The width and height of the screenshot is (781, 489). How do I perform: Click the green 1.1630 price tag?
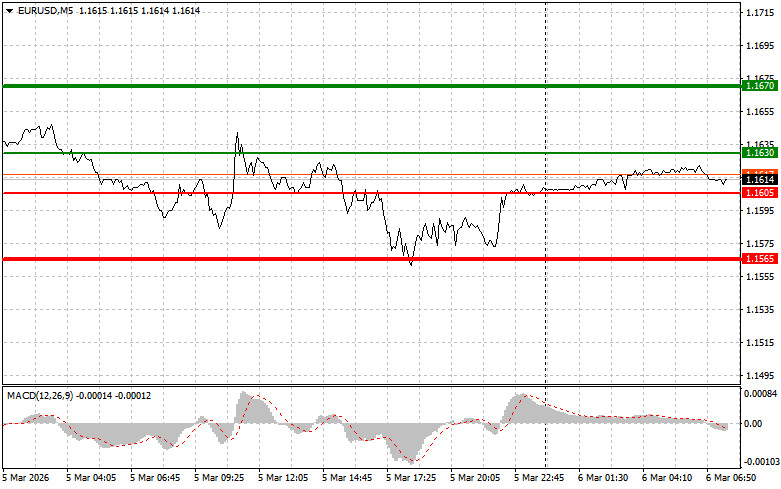coord(759,153)
